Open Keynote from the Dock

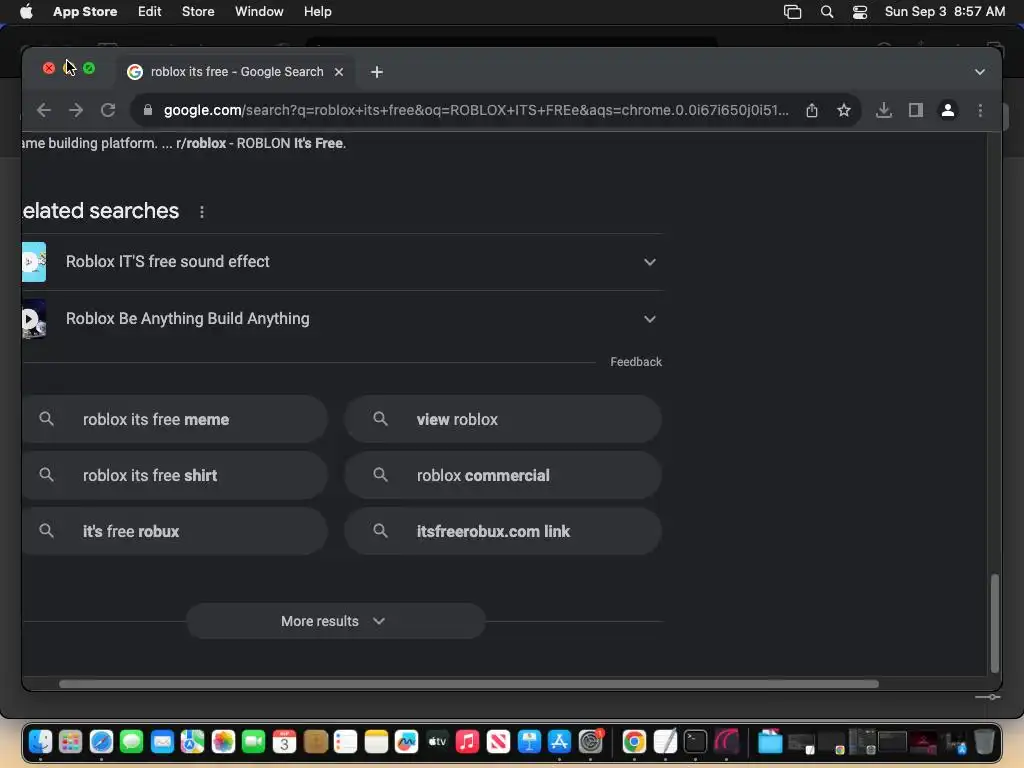529,741
